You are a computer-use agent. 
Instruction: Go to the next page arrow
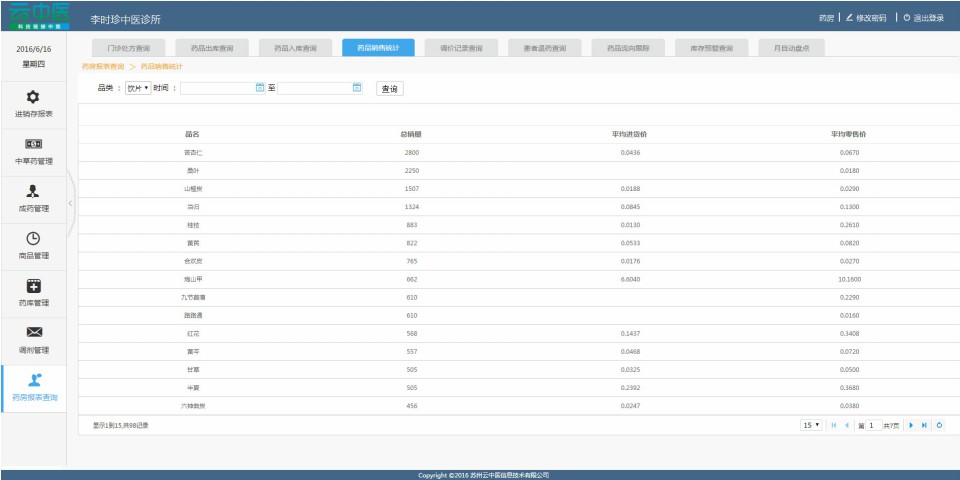click(x=911, y=425)
